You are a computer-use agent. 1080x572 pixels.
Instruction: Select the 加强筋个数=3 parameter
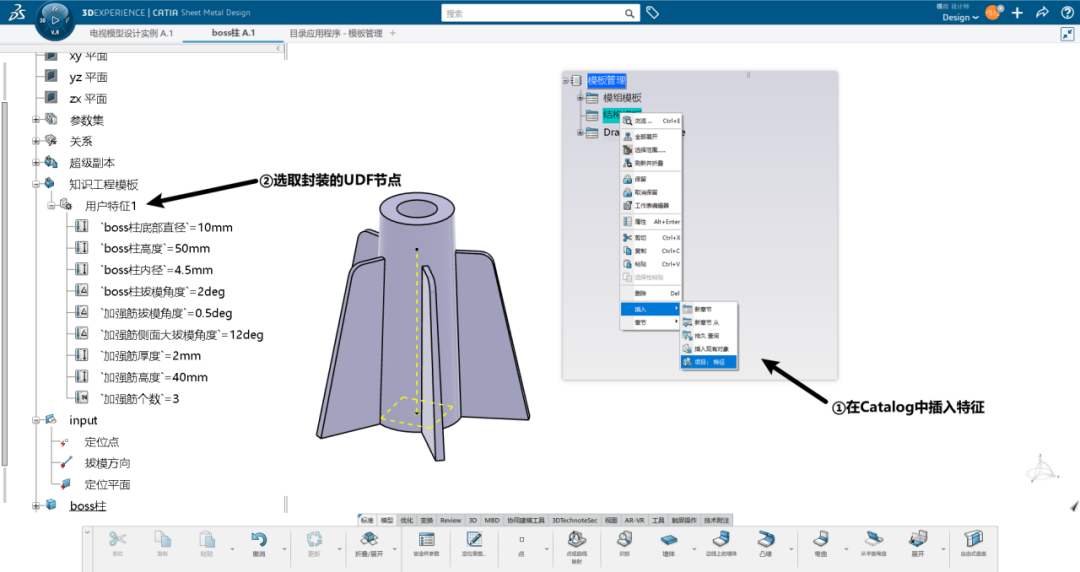pyautogui.click(x=139, y=399)
